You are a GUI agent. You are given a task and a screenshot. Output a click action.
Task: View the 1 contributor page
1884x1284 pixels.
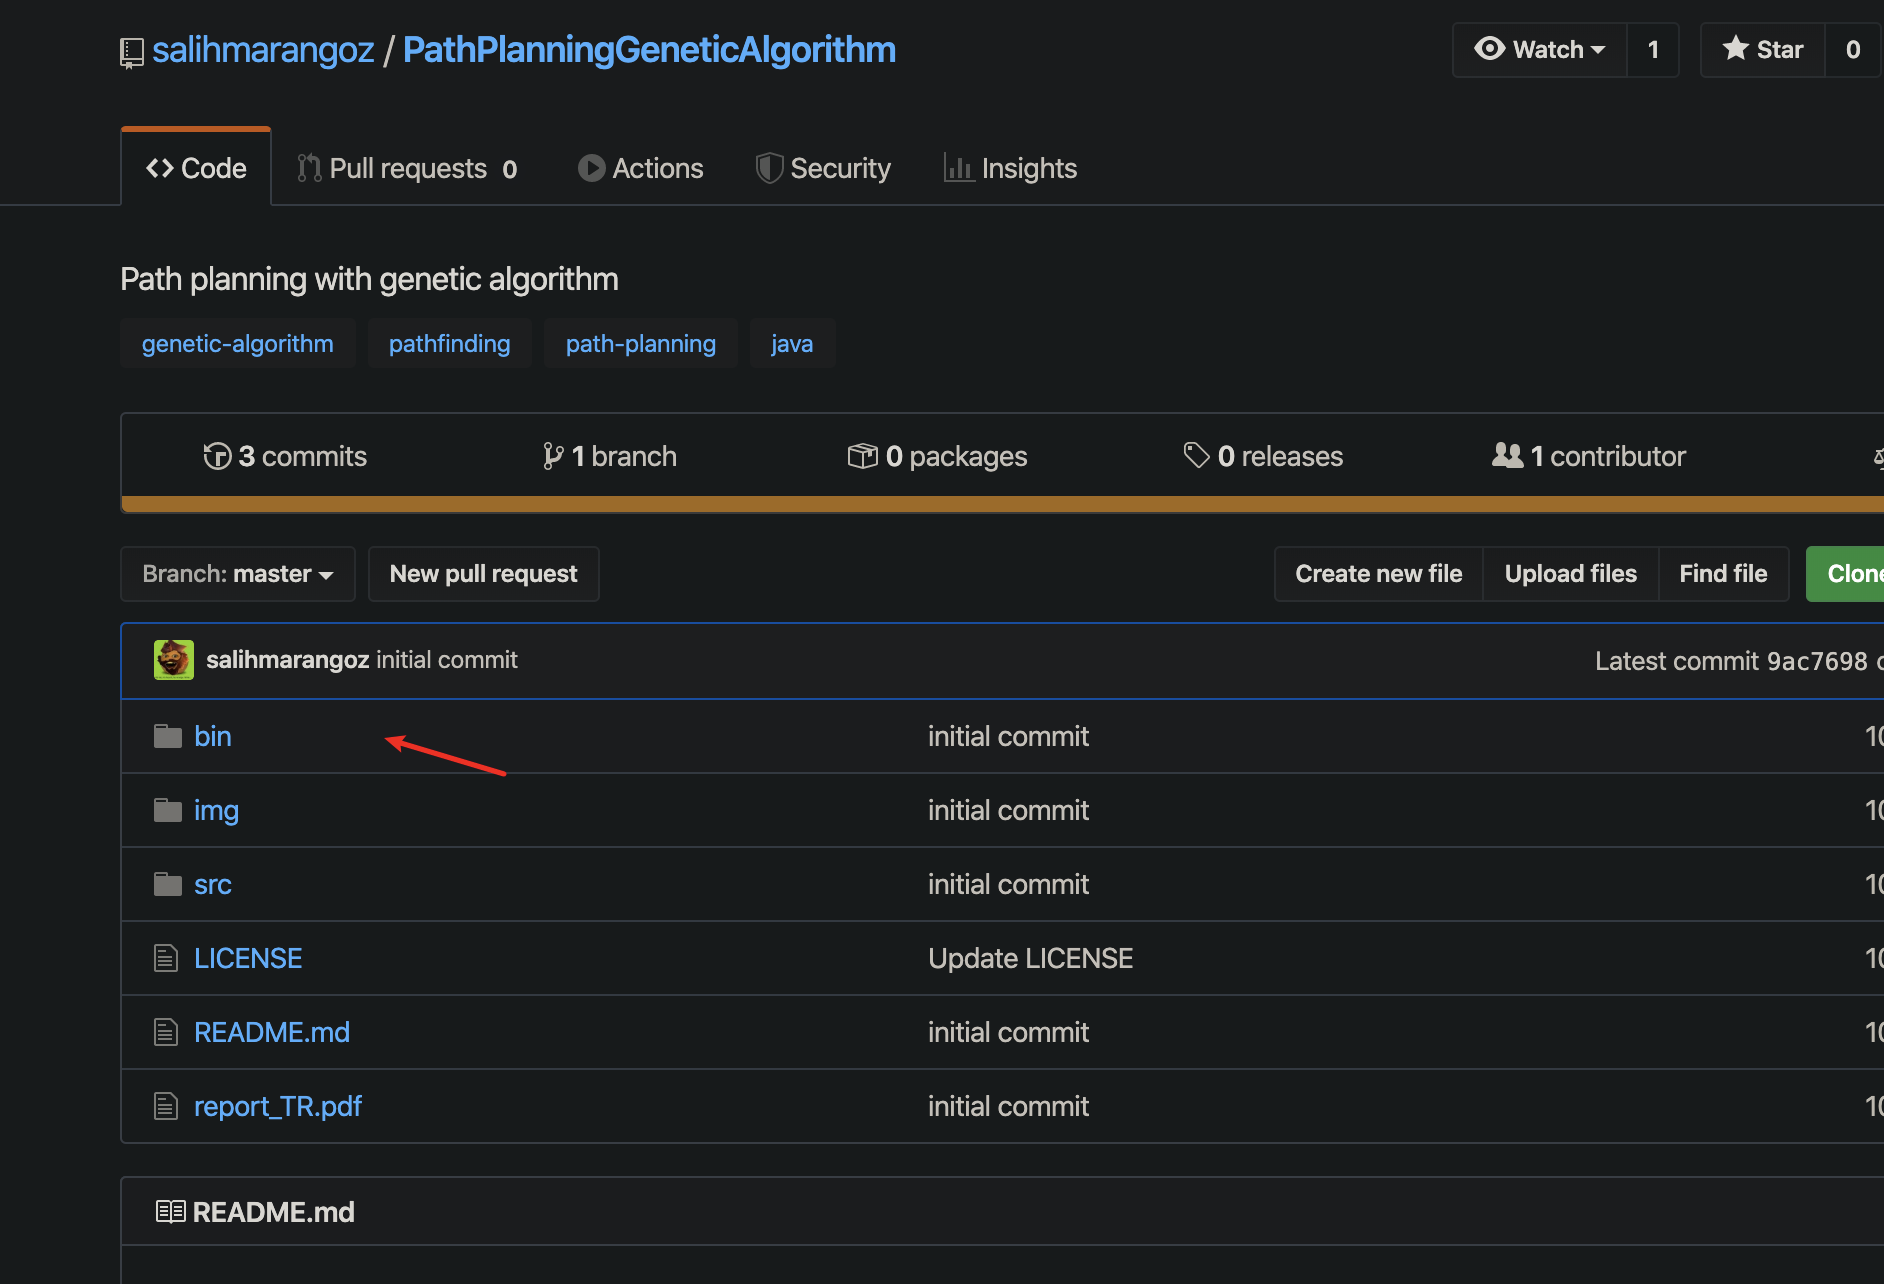click(x=1589, y=456)
